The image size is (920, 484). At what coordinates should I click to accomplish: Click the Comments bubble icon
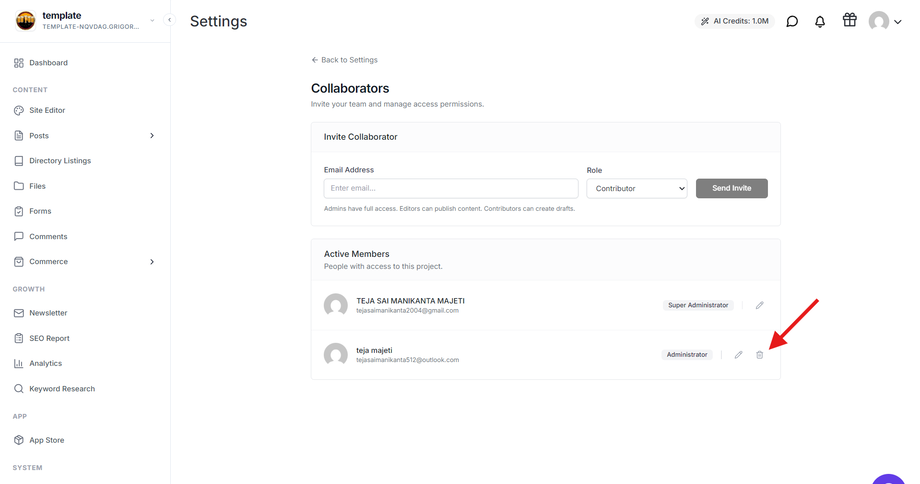tap(19, 236)
